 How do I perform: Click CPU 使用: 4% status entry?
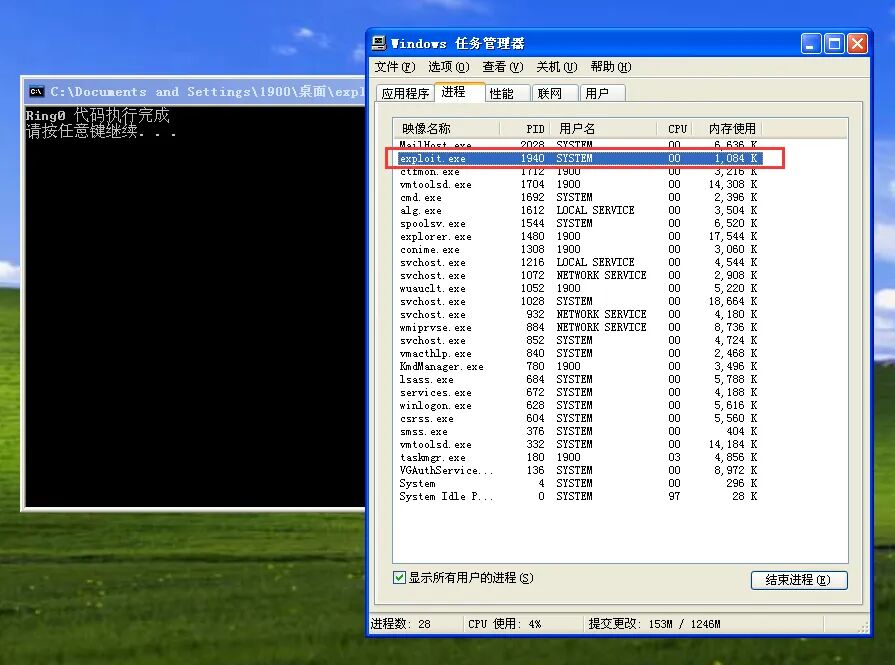pos(505,624)
